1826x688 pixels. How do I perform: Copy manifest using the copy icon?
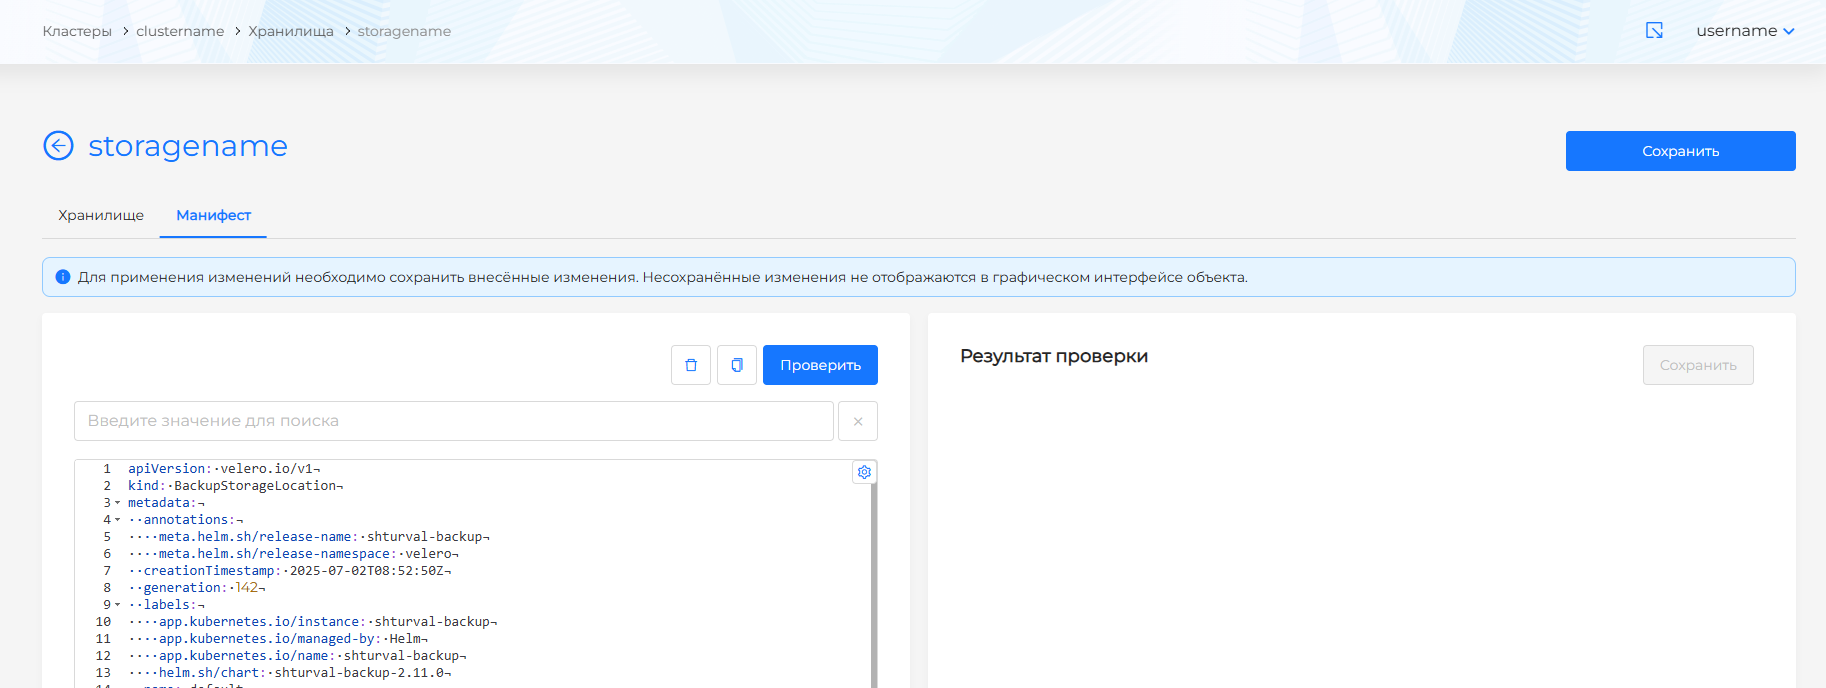click(737, 365)
